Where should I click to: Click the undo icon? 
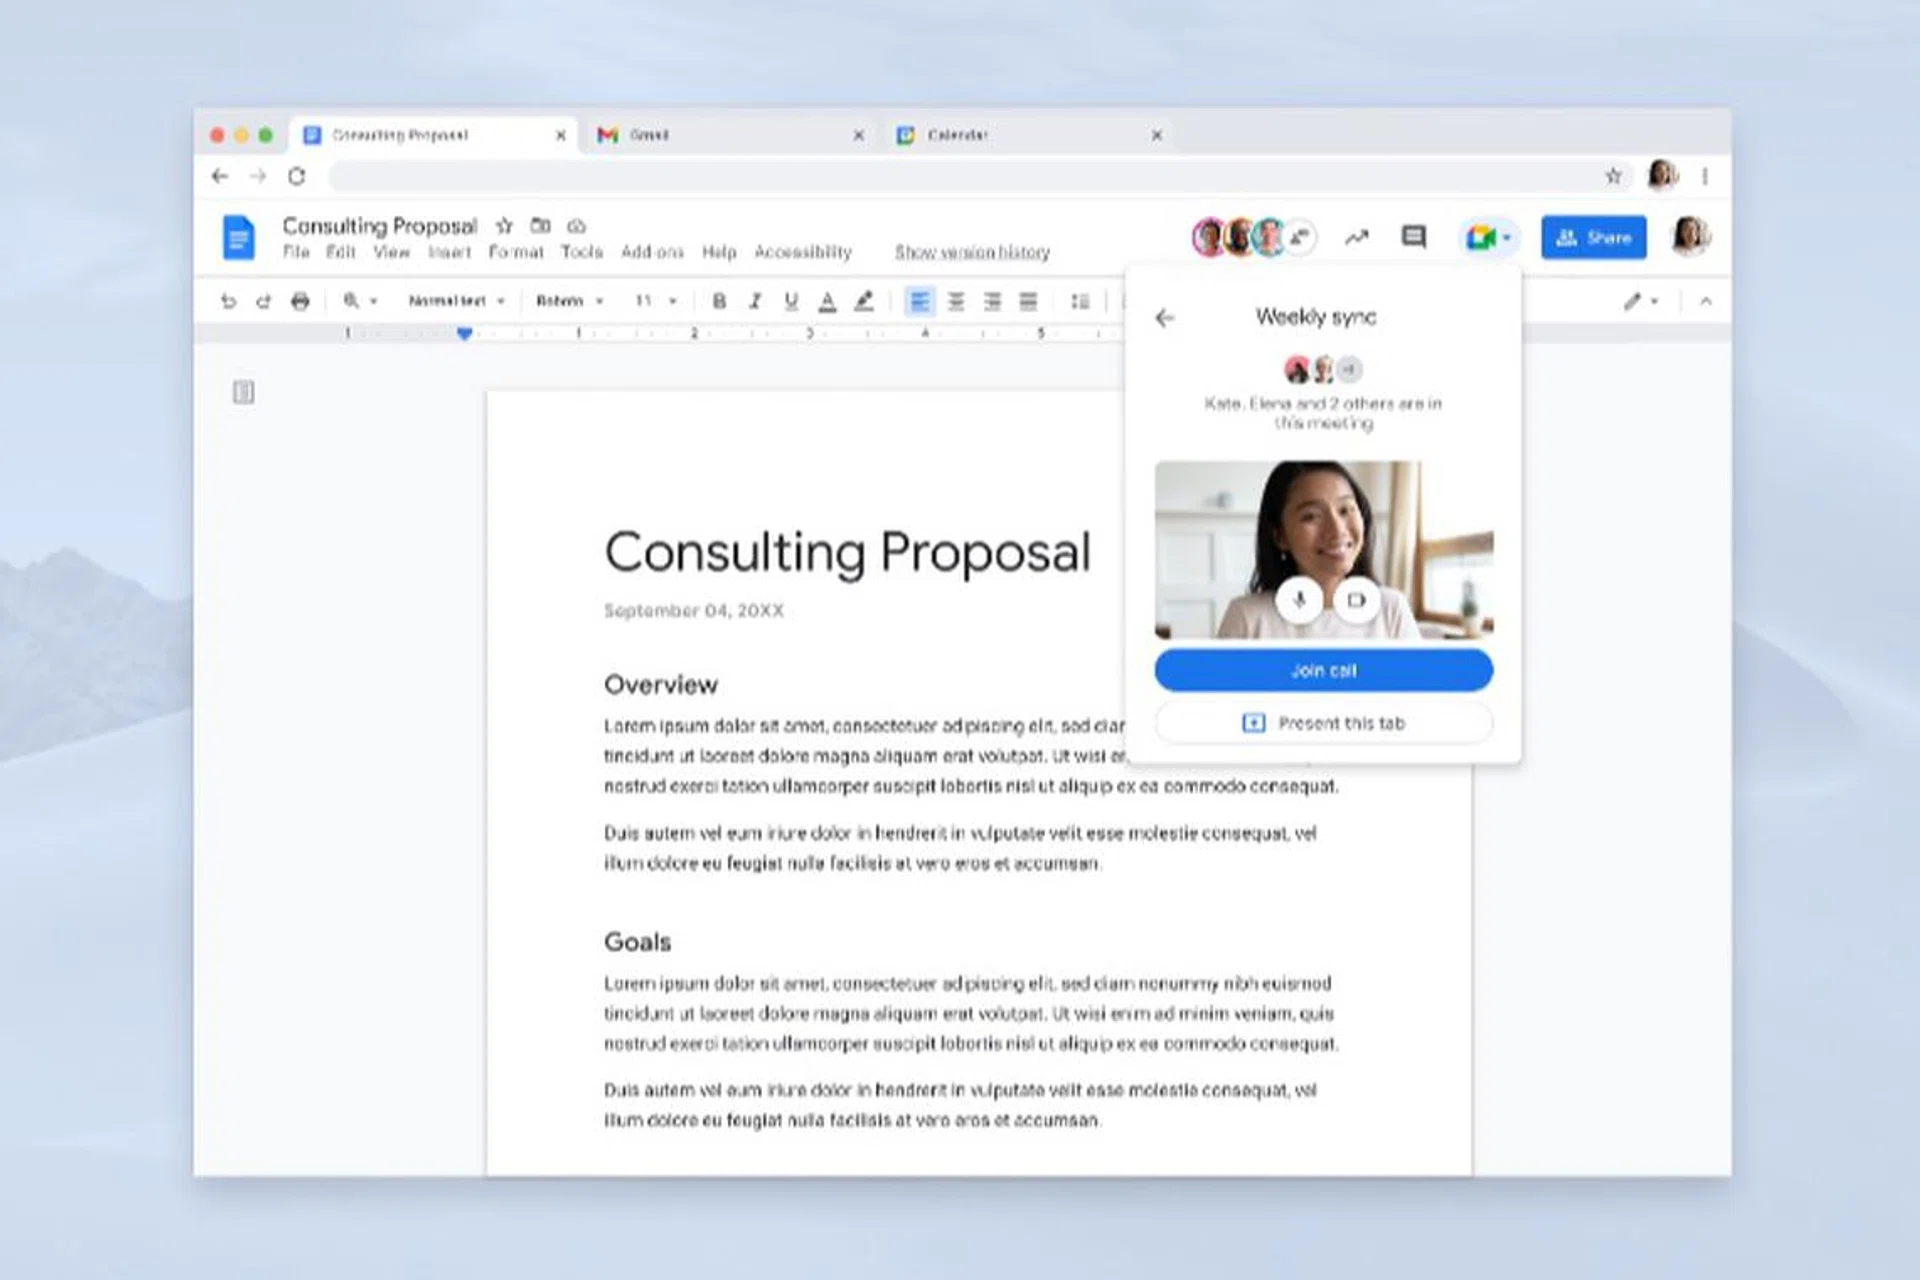tap(228, 301)
